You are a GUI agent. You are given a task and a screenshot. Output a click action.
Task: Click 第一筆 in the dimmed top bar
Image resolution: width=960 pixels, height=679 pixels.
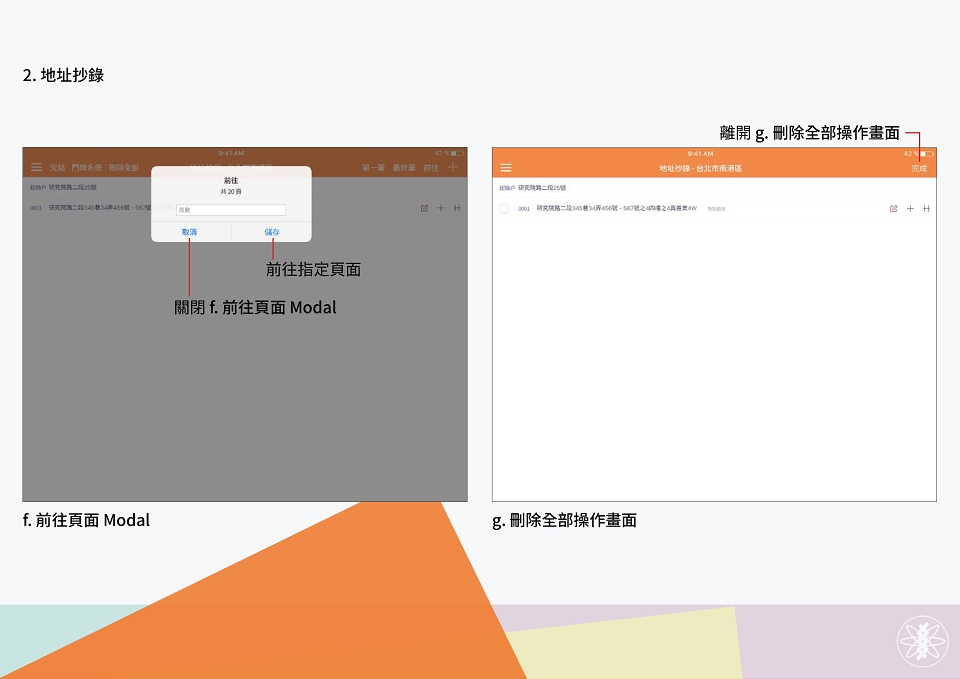click(x=373, y=167)
